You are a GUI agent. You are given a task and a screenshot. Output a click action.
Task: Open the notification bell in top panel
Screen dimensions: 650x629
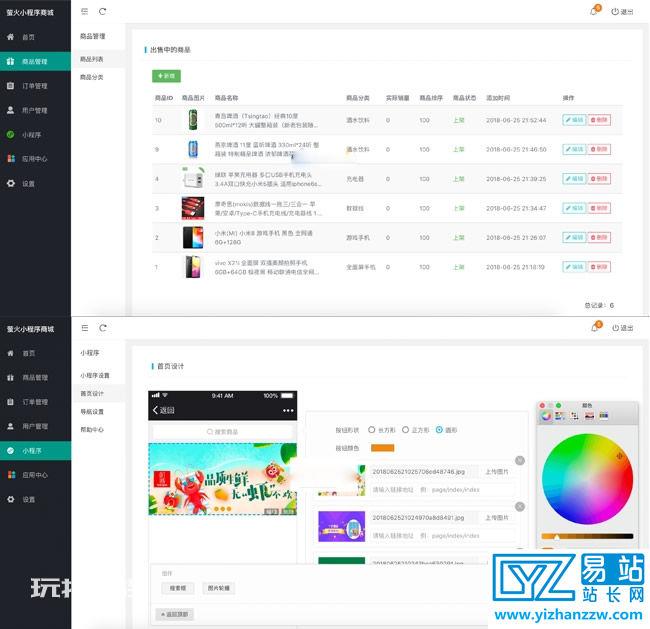[x=594, y=11]
